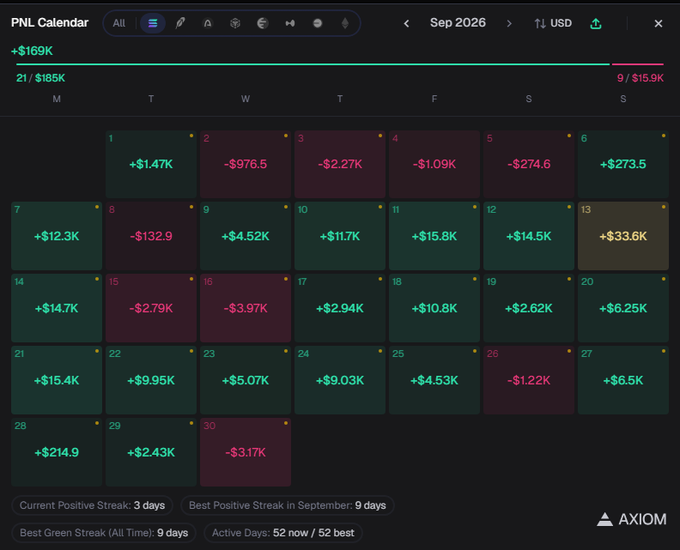Screen dimensions: 680x550
Task: Open day 8 showing -$132.9
Action: pyautogui.click(x=151, y=236)
